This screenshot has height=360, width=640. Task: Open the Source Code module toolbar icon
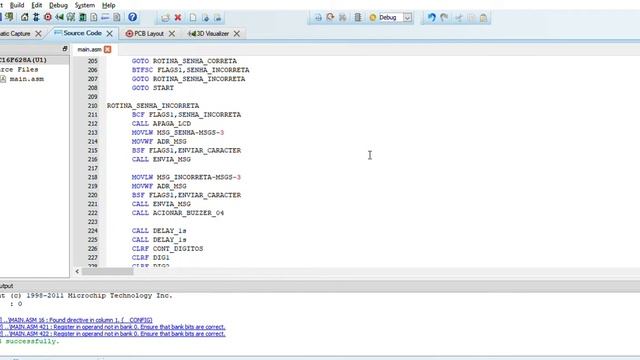105,17
